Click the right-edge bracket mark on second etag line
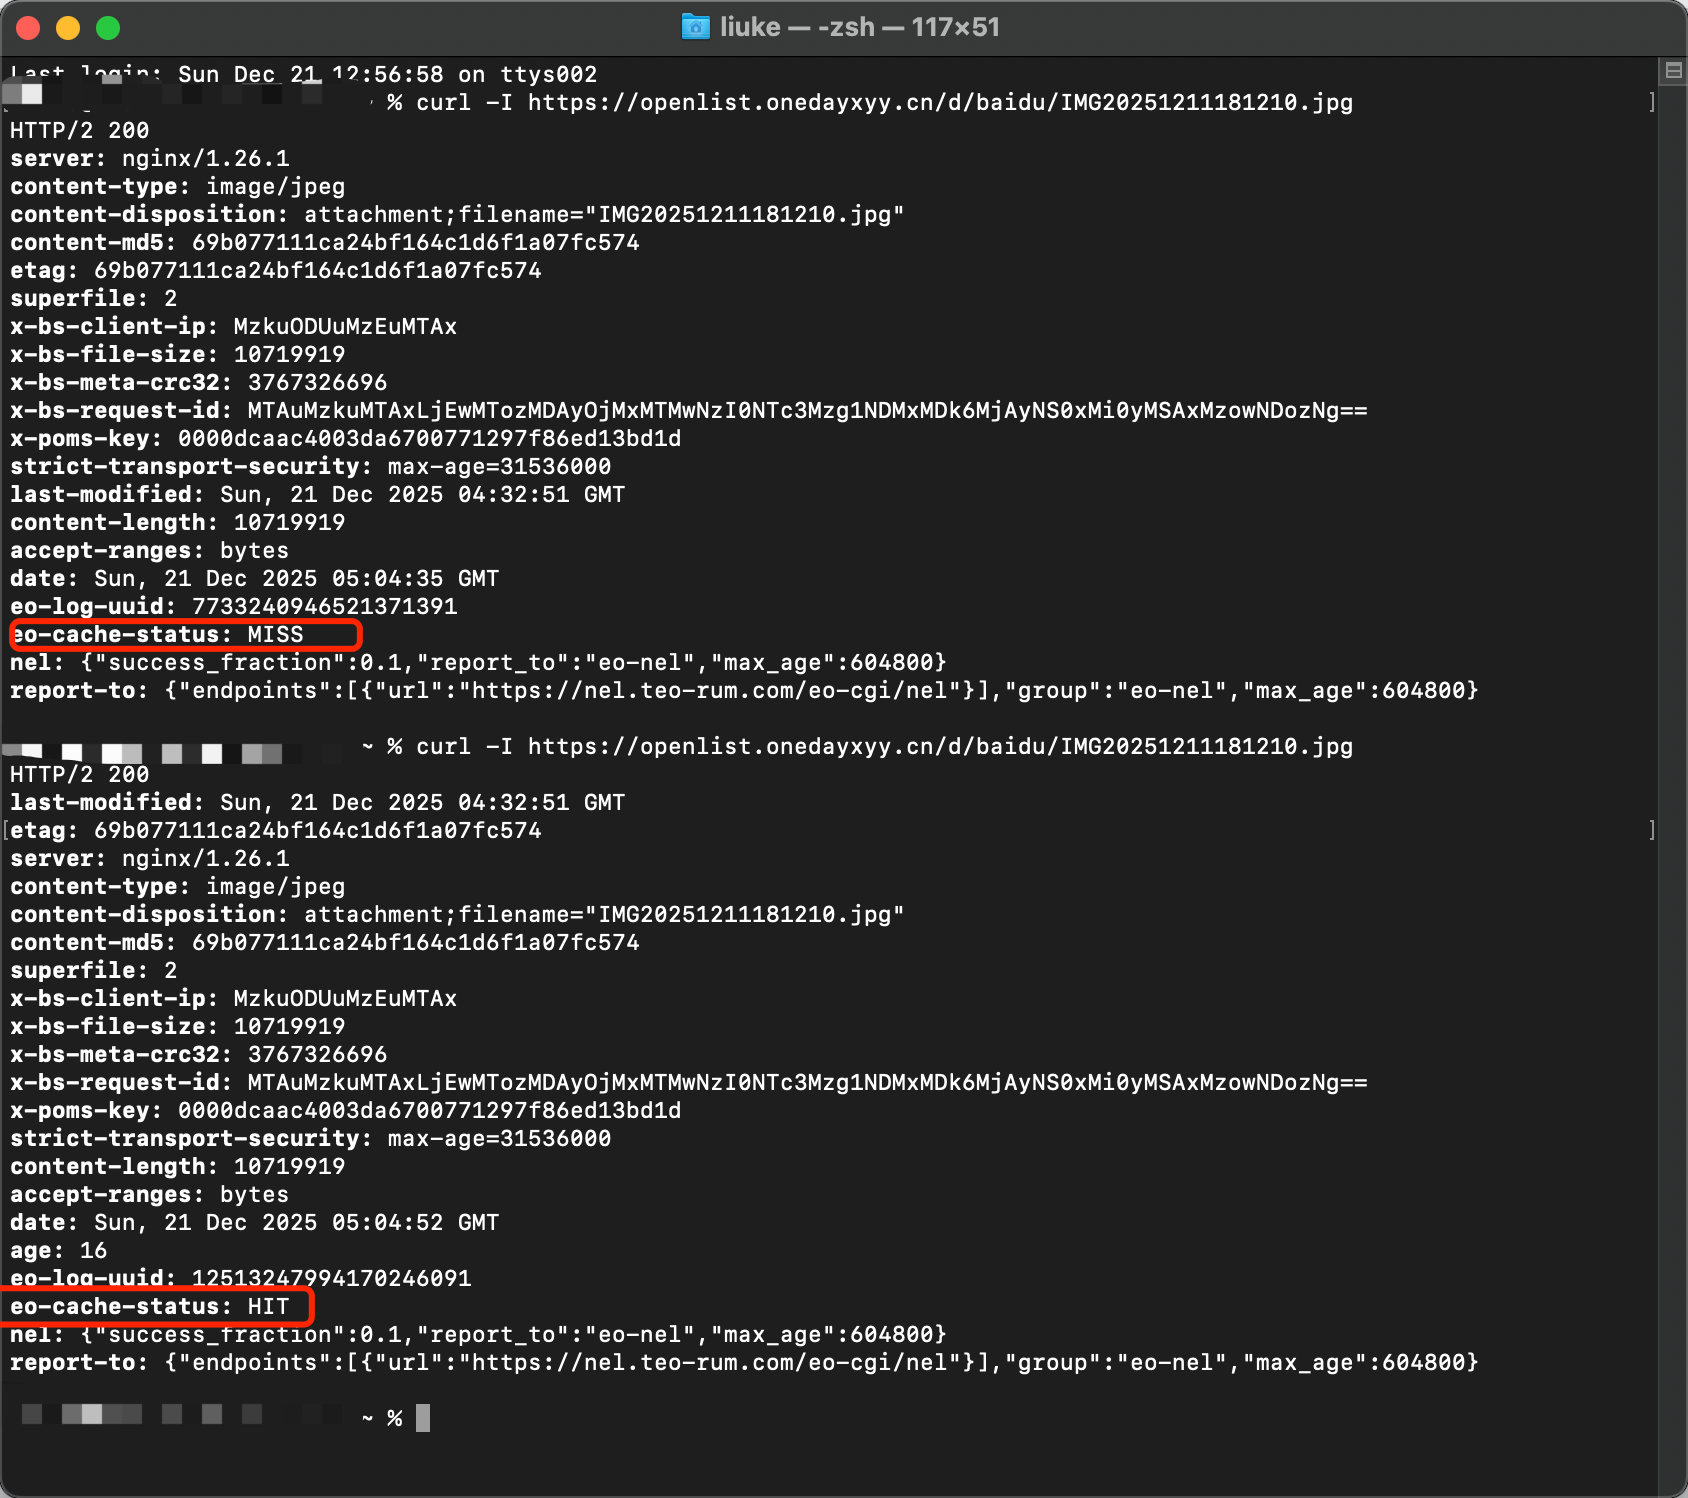The height and width of the screenshot is (1498, 1688). tap(1652, 831)
